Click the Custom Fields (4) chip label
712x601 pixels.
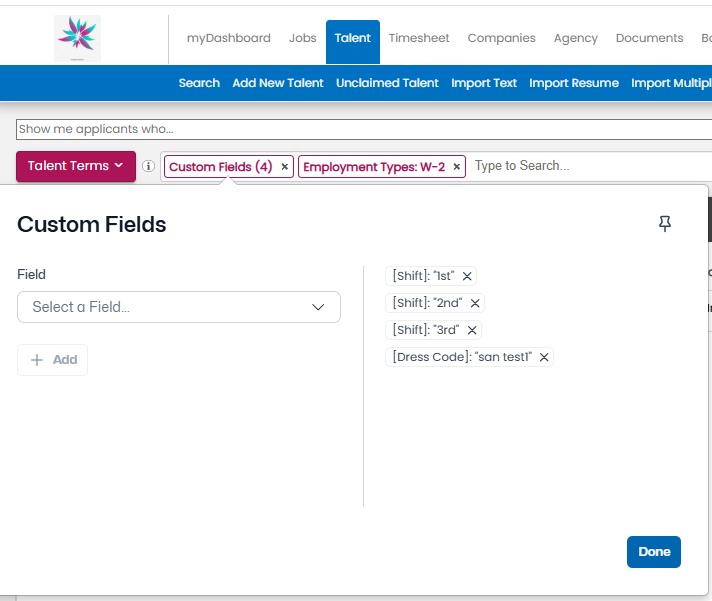[221, 167]
